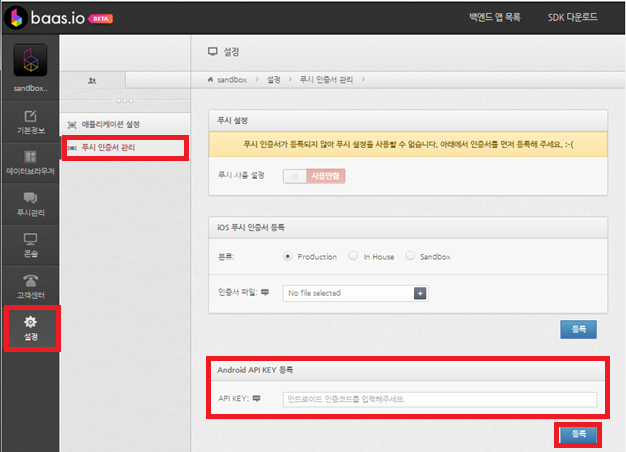Open 설정 gear in the sidebar
Viewport: 626px width, 452px height.
pyautogui.click(x=31, y=328)
